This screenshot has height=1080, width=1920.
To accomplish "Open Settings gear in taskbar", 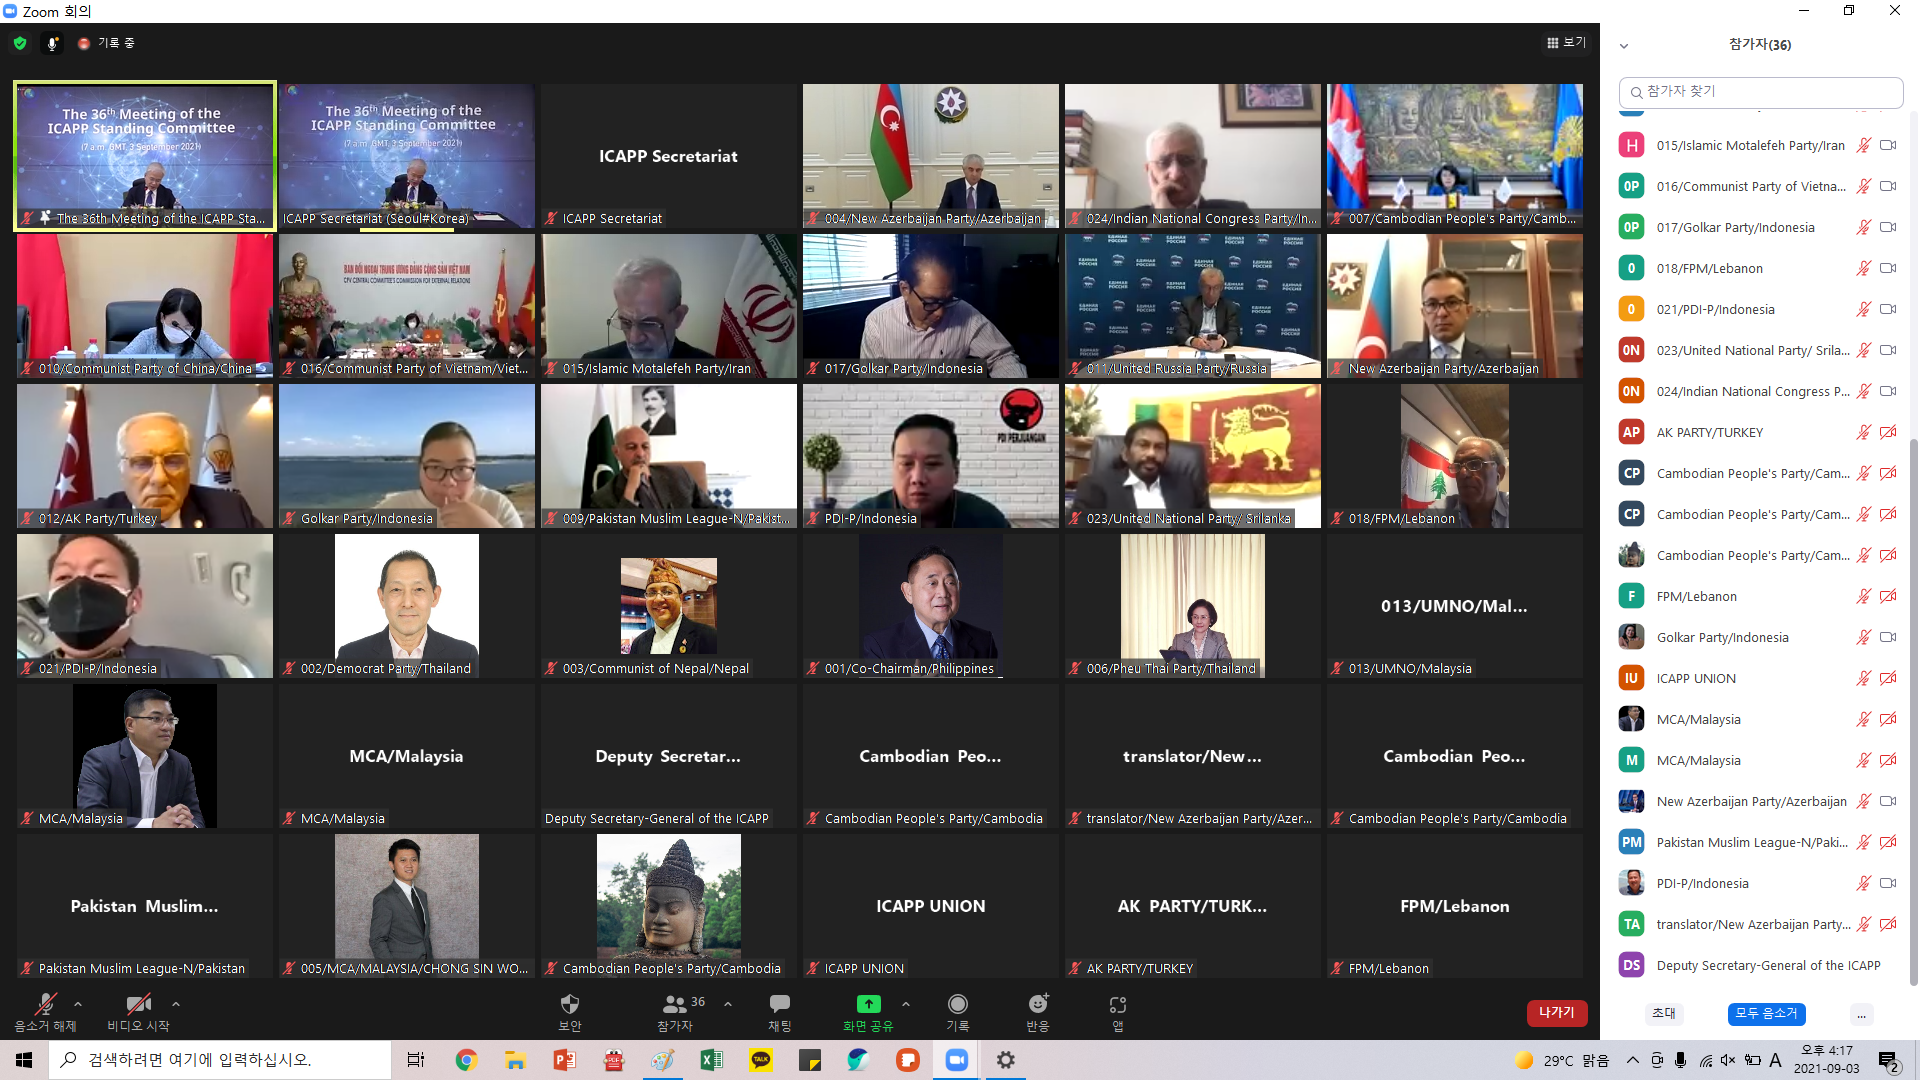I will pos(1006,1060).
